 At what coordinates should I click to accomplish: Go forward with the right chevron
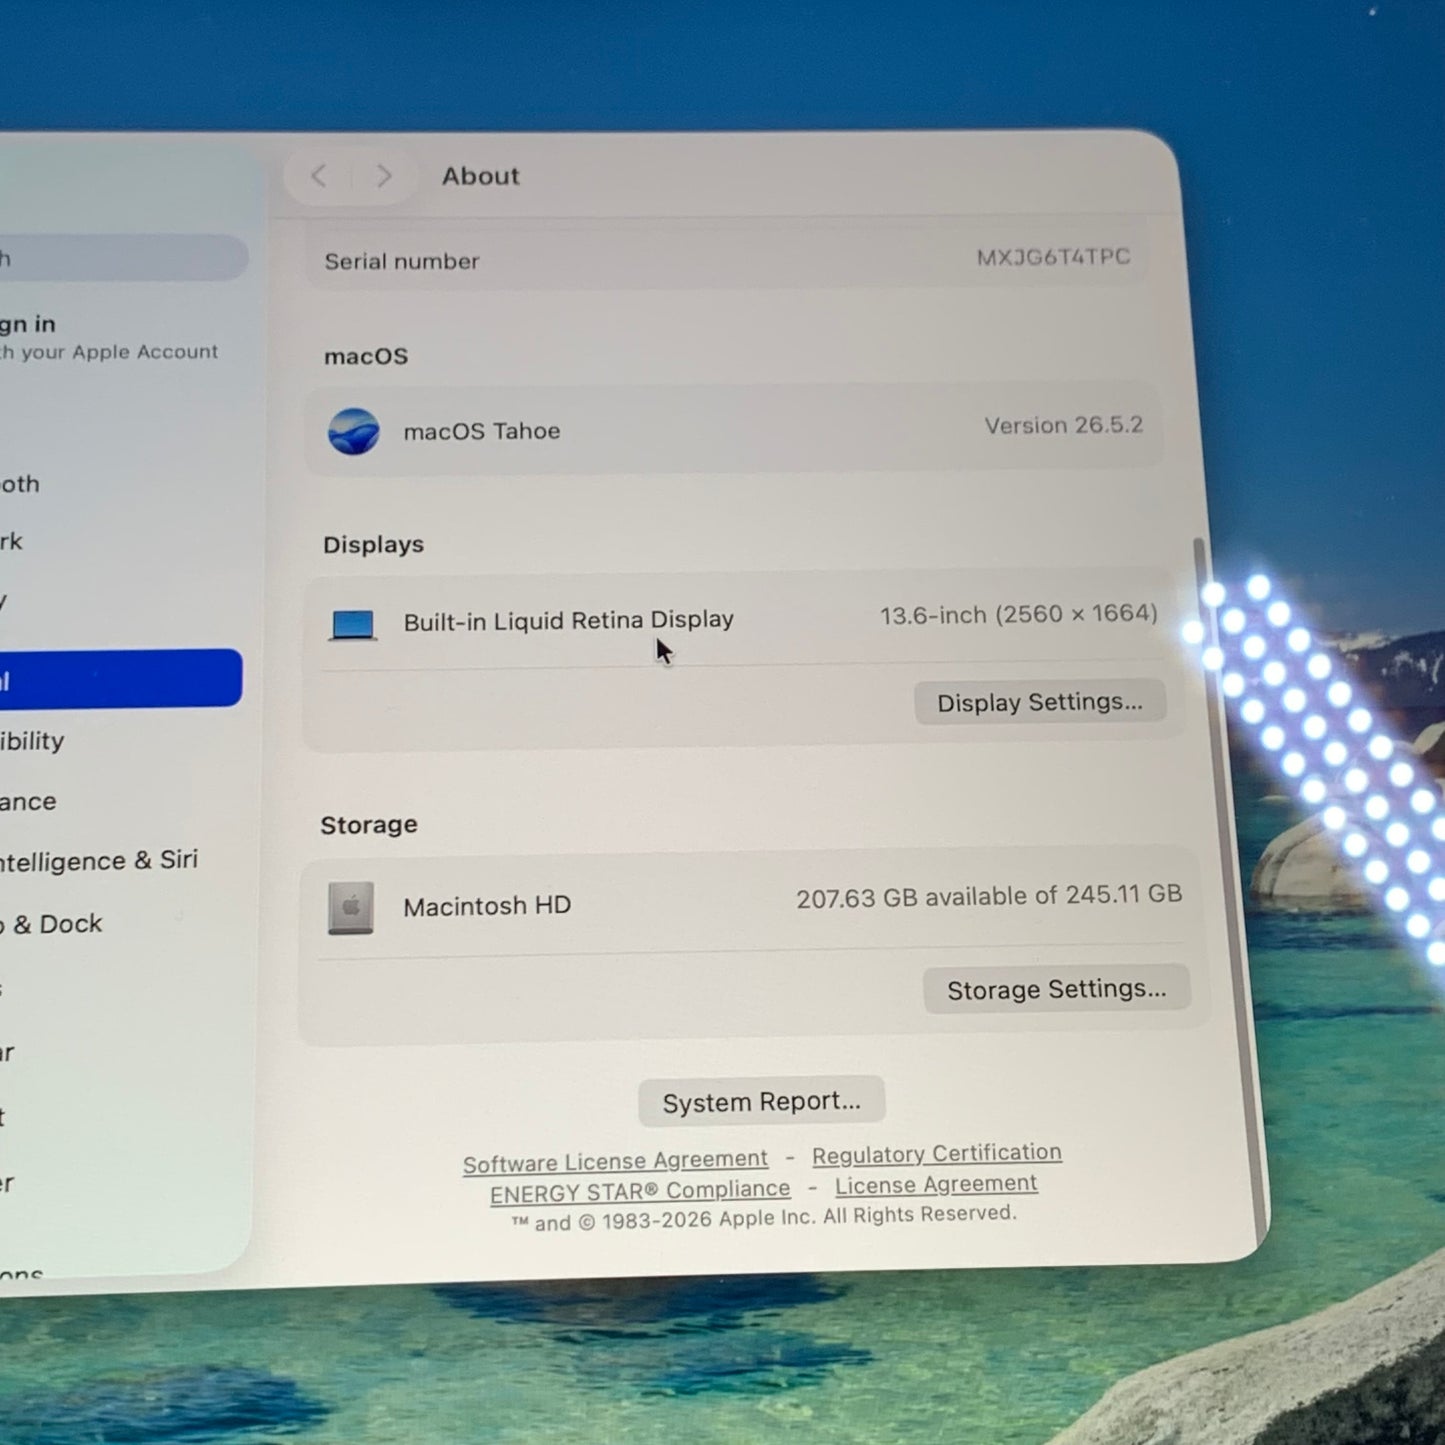383,176
